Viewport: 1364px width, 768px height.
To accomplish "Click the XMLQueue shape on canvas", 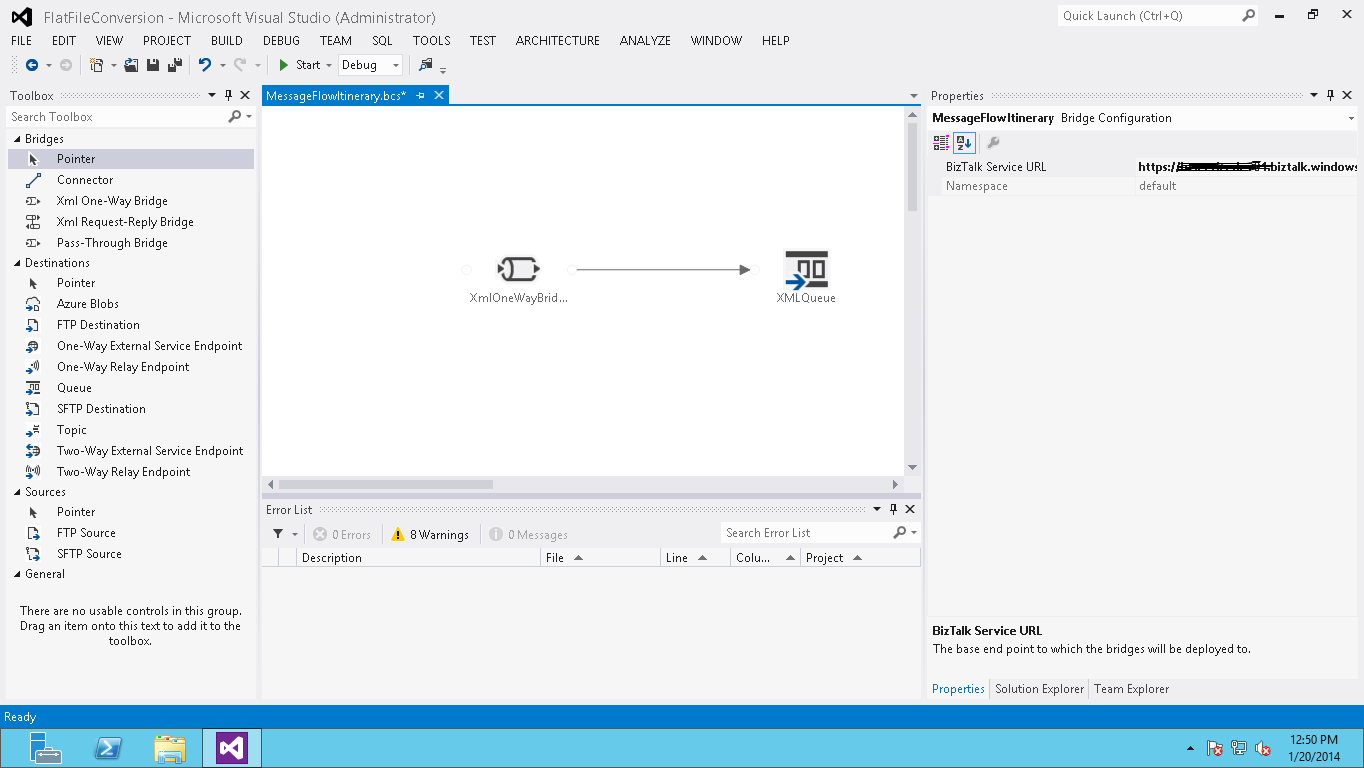I will pyautogui.click(x=806, y=269).
